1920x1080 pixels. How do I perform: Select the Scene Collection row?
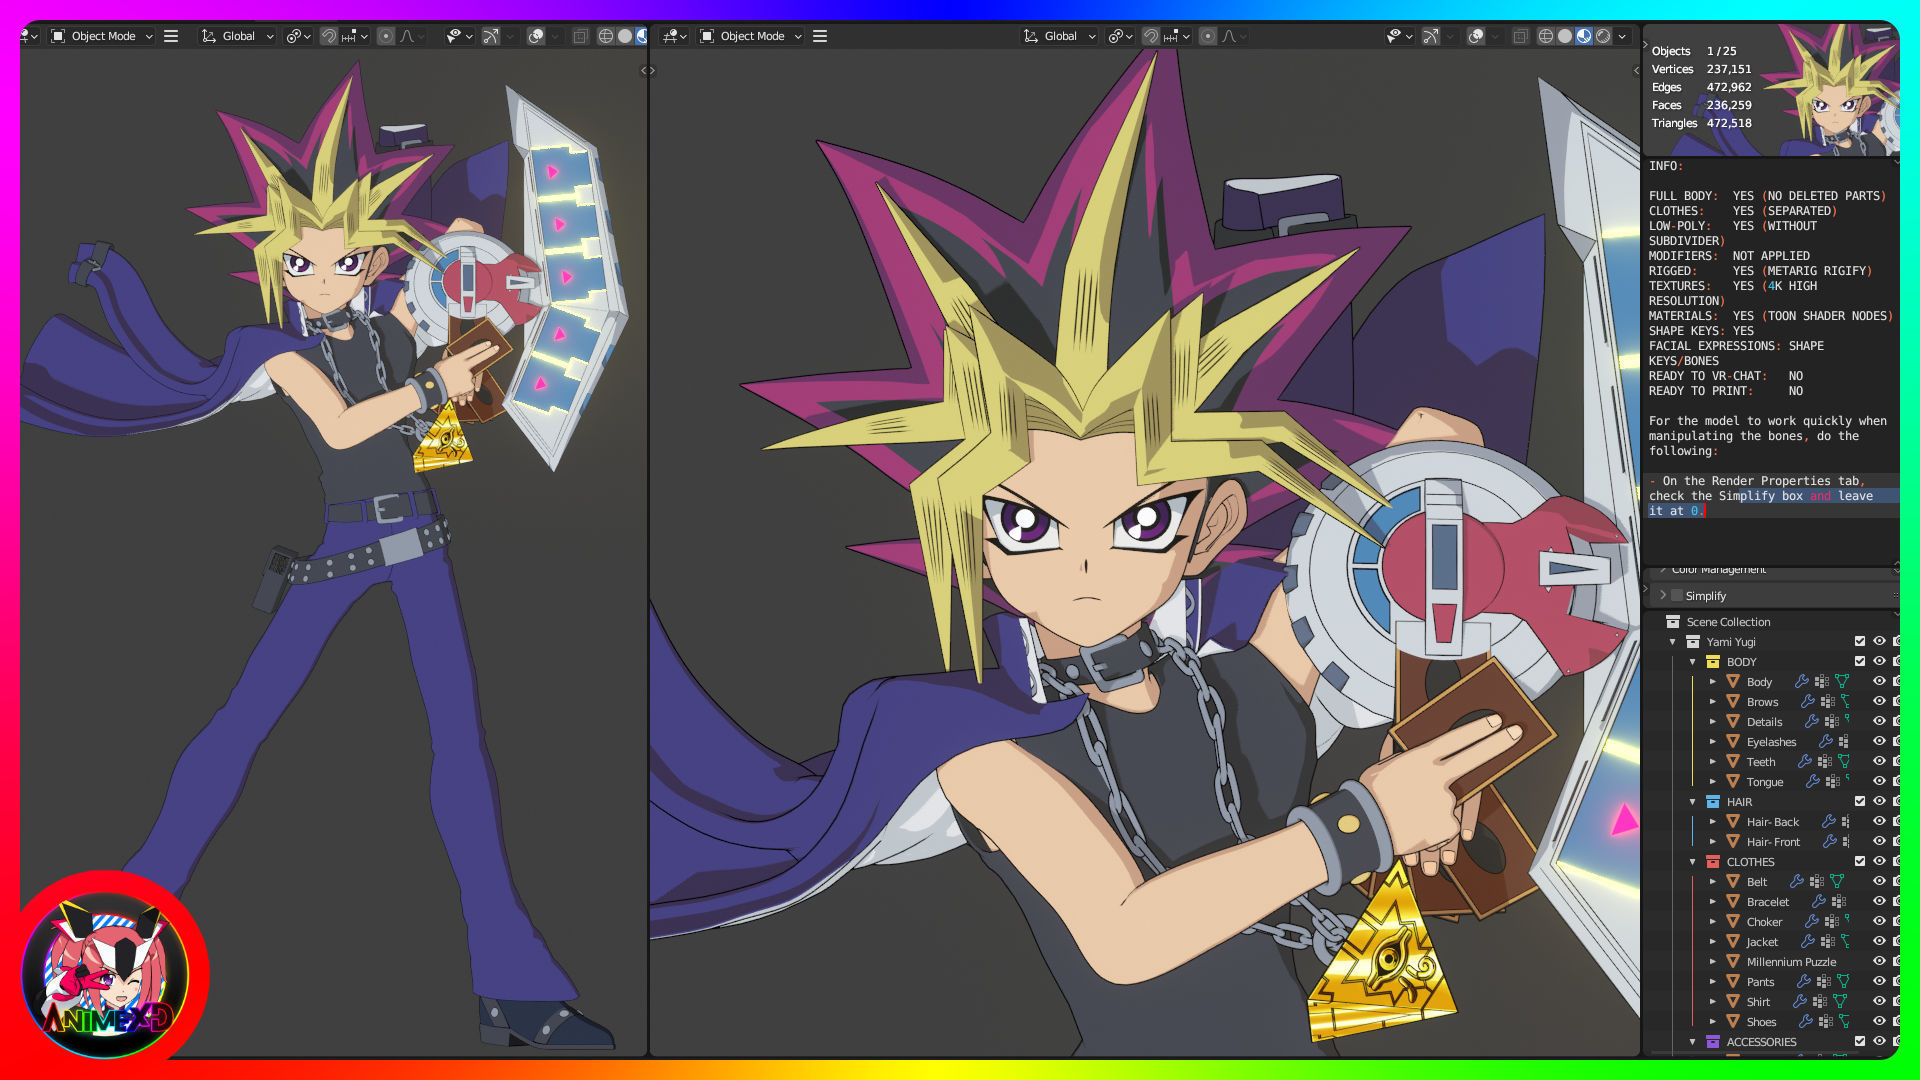1771,621
